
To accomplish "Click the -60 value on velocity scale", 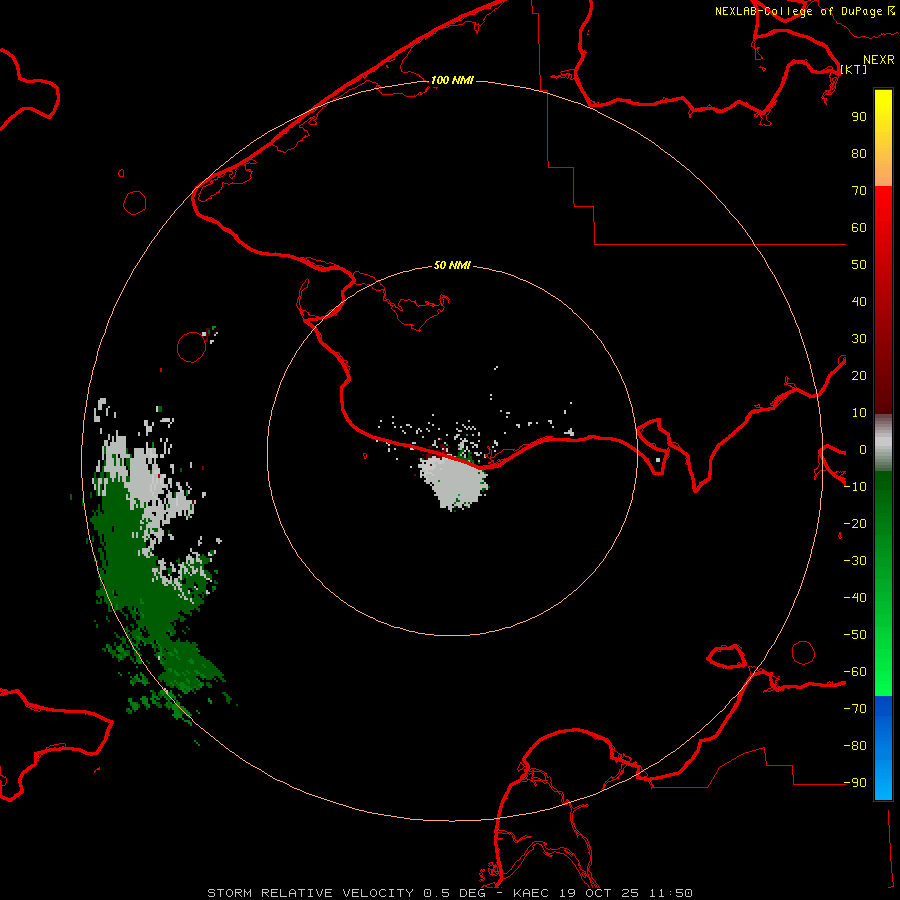I will (x=855, y=672).
